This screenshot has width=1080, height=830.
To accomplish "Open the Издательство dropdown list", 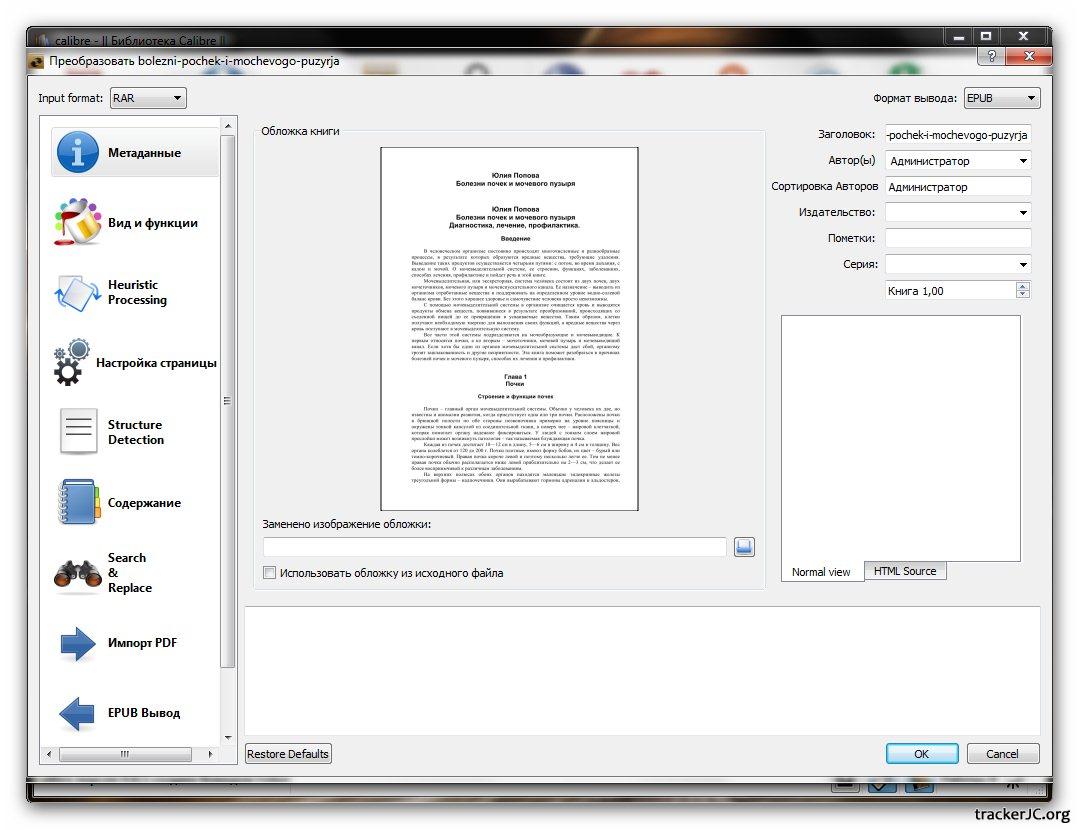I will tap(1023, 213).
